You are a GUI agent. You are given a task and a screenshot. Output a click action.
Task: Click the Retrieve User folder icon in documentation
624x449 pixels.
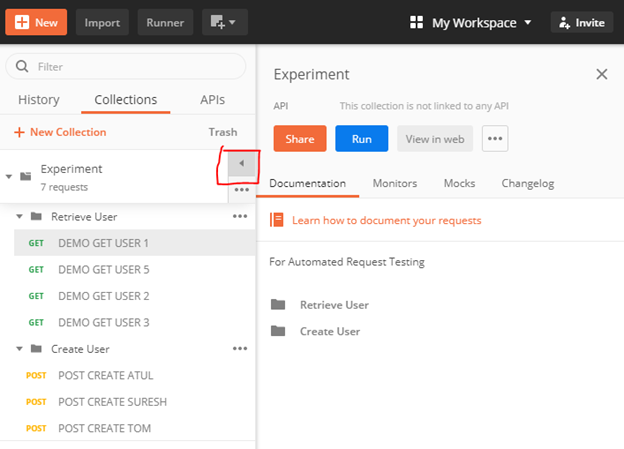point(278,305)
